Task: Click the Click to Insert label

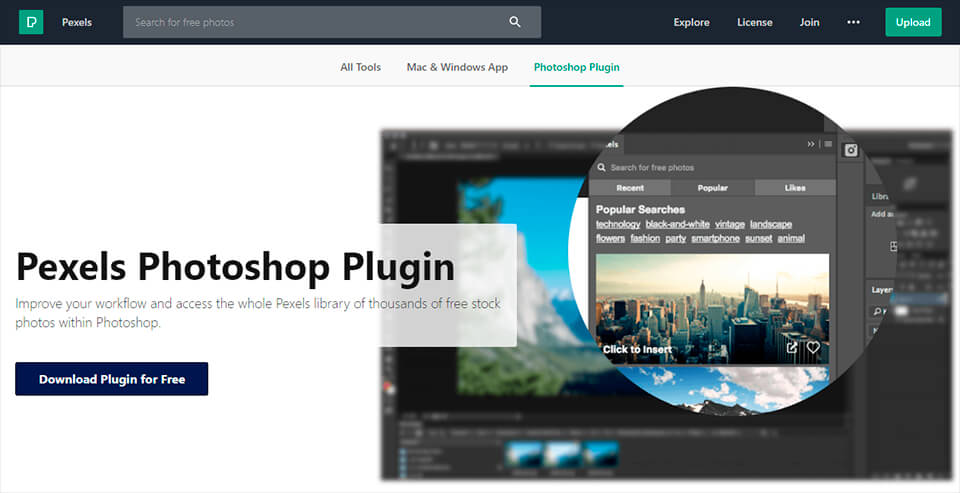Action: (x=637, y=350)
